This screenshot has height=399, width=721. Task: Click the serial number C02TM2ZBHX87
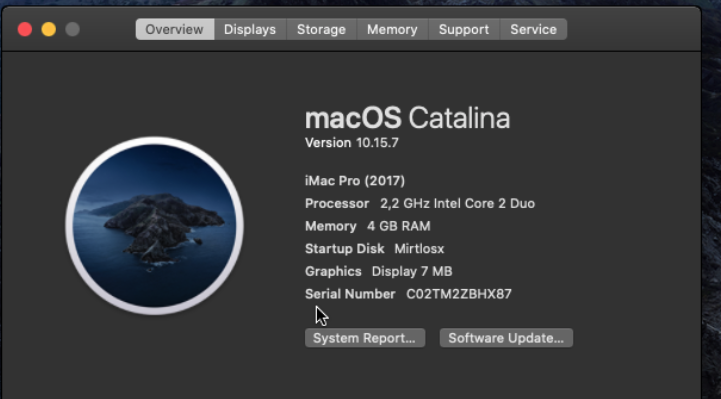coord(459,294)
